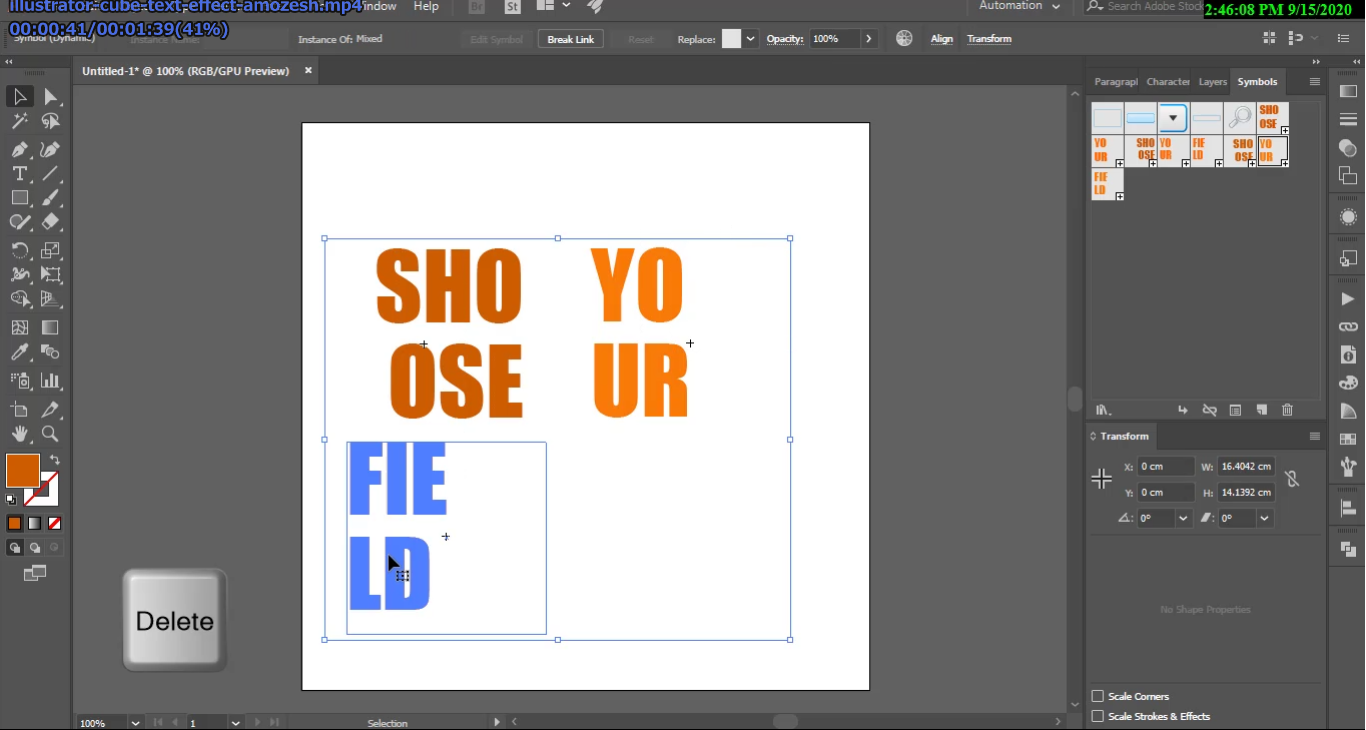Image resolution: width=1366 pixels, height=730 pixels.
Task: Set paint mode to Gradient
Action: [35, 523]
